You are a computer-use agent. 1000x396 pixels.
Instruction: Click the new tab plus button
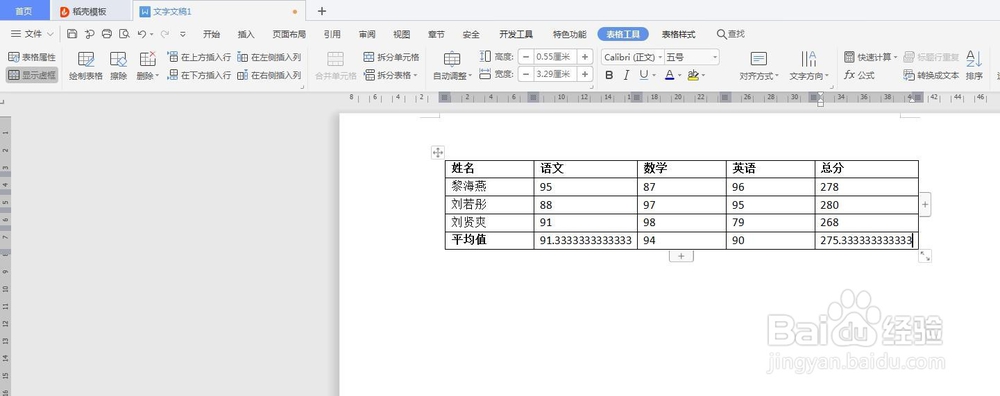(x=322, y=11)
